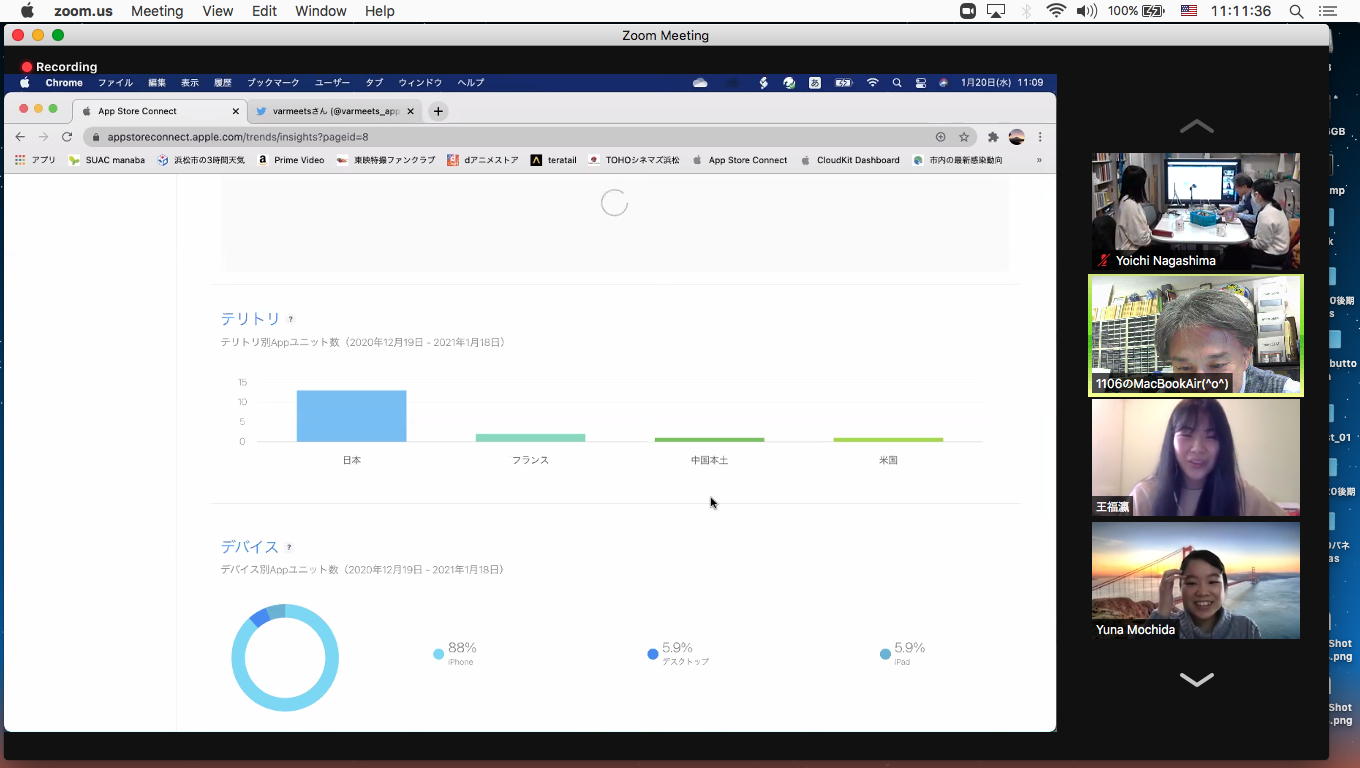Click the あ input method icon in shared menu bar
Screen dimensions: 1360x768
tap(815, 83)
